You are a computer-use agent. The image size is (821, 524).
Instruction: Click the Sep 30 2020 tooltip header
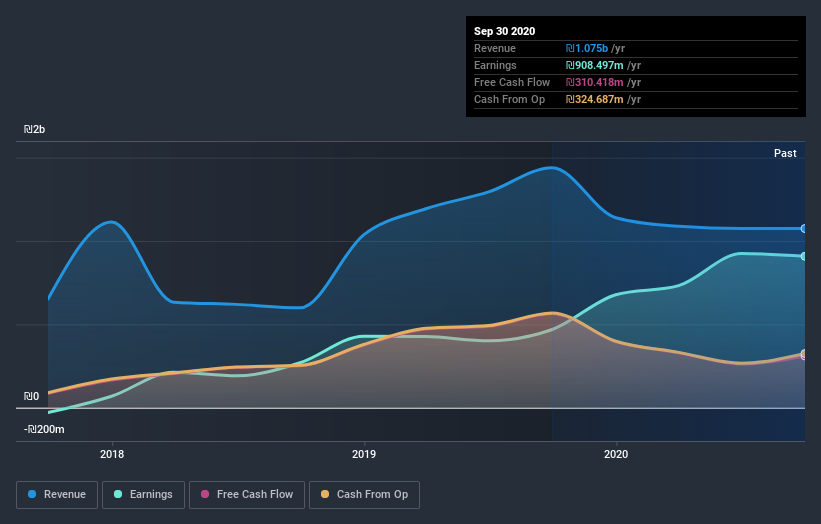[x=505, y=31]
